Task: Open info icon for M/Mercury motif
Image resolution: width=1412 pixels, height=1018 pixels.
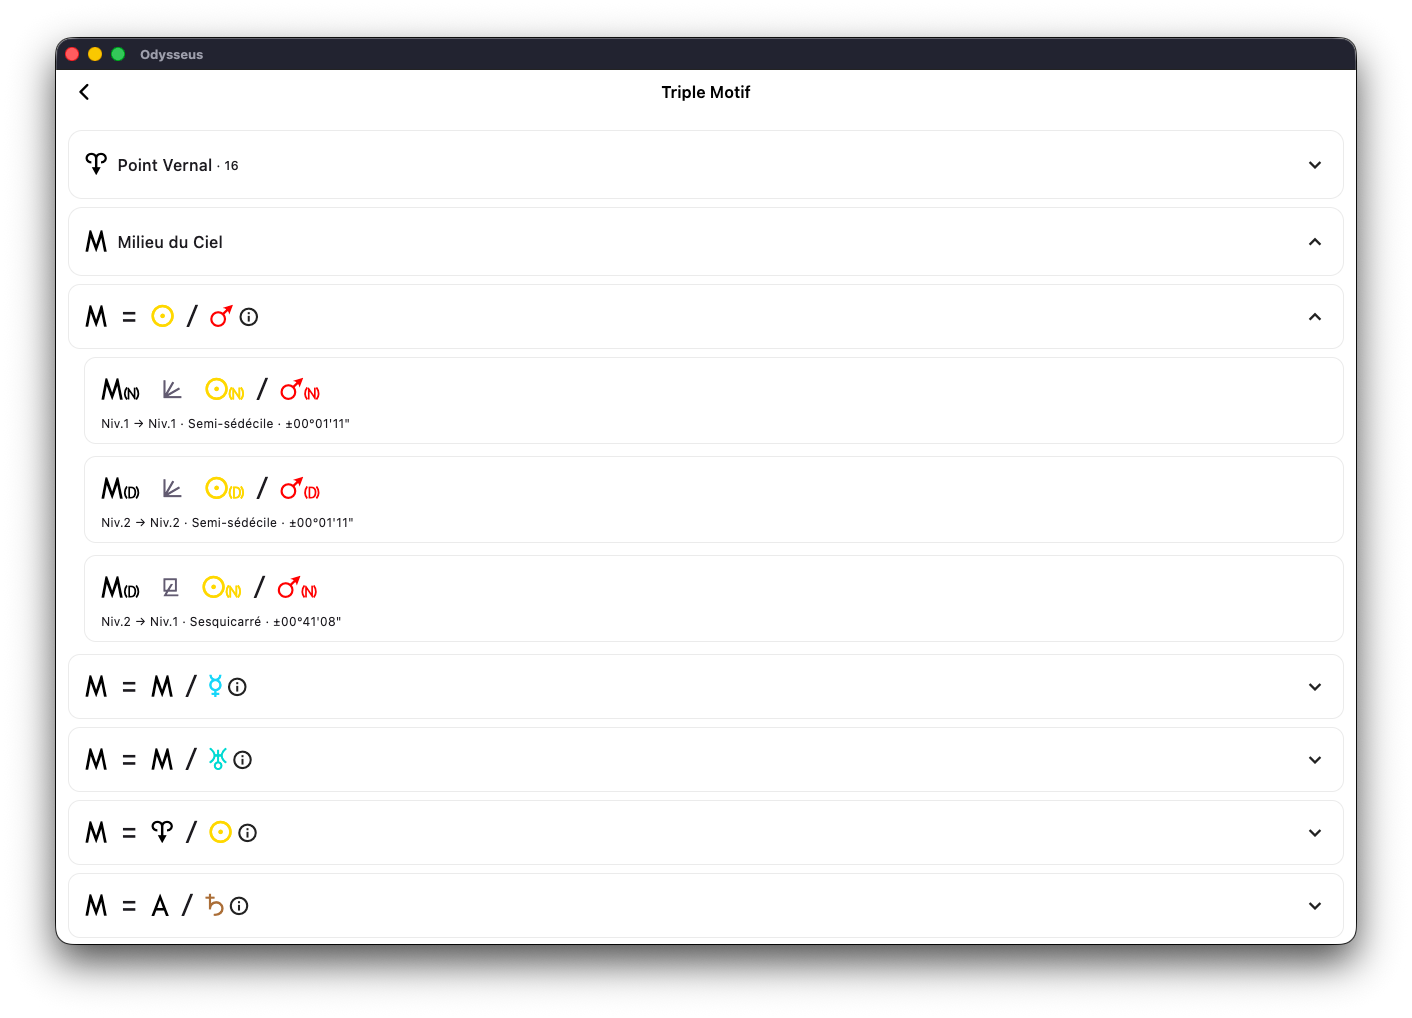Action: point(237,687)
